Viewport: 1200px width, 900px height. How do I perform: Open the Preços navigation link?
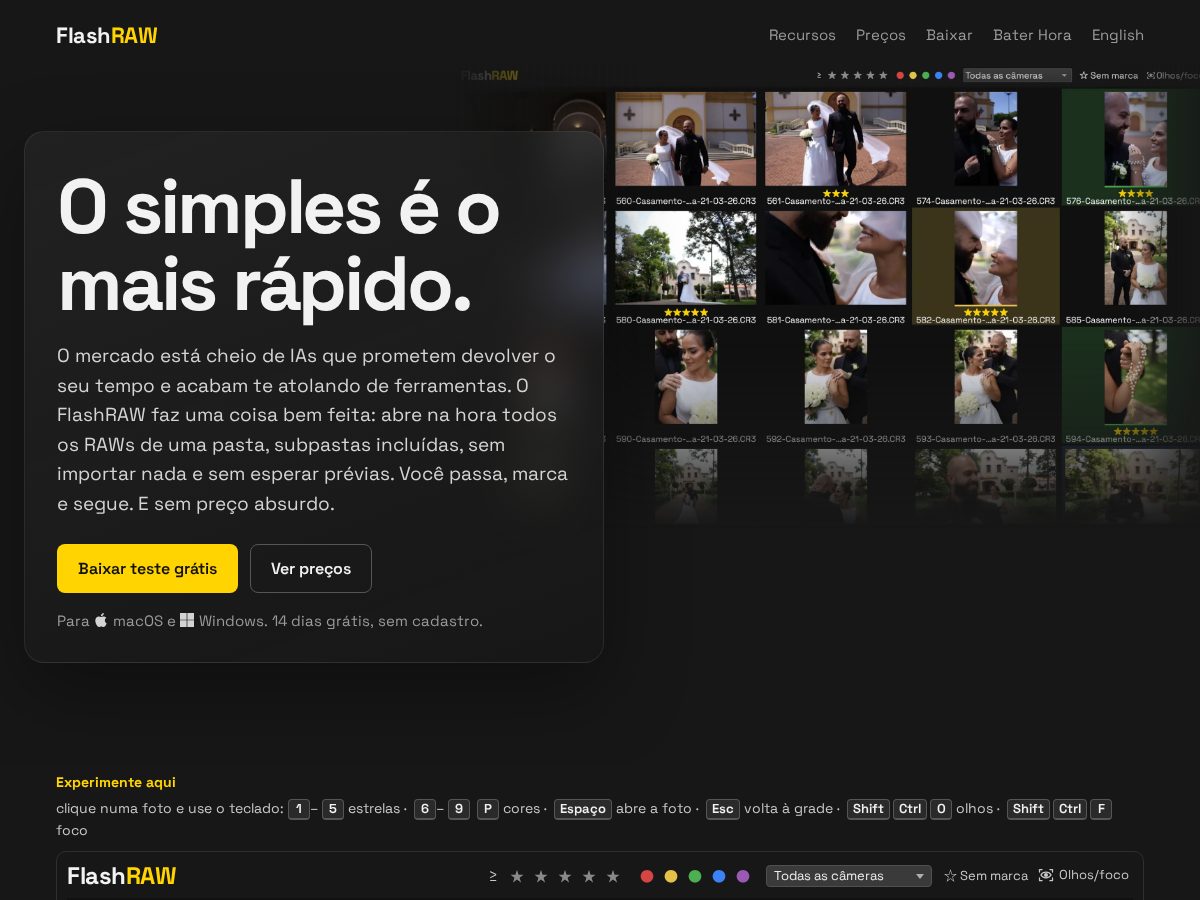coord(881,35)
